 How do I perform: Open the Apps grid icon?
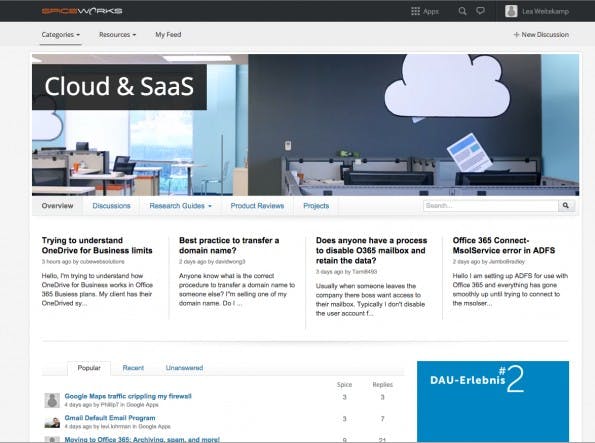click(415, 11)
